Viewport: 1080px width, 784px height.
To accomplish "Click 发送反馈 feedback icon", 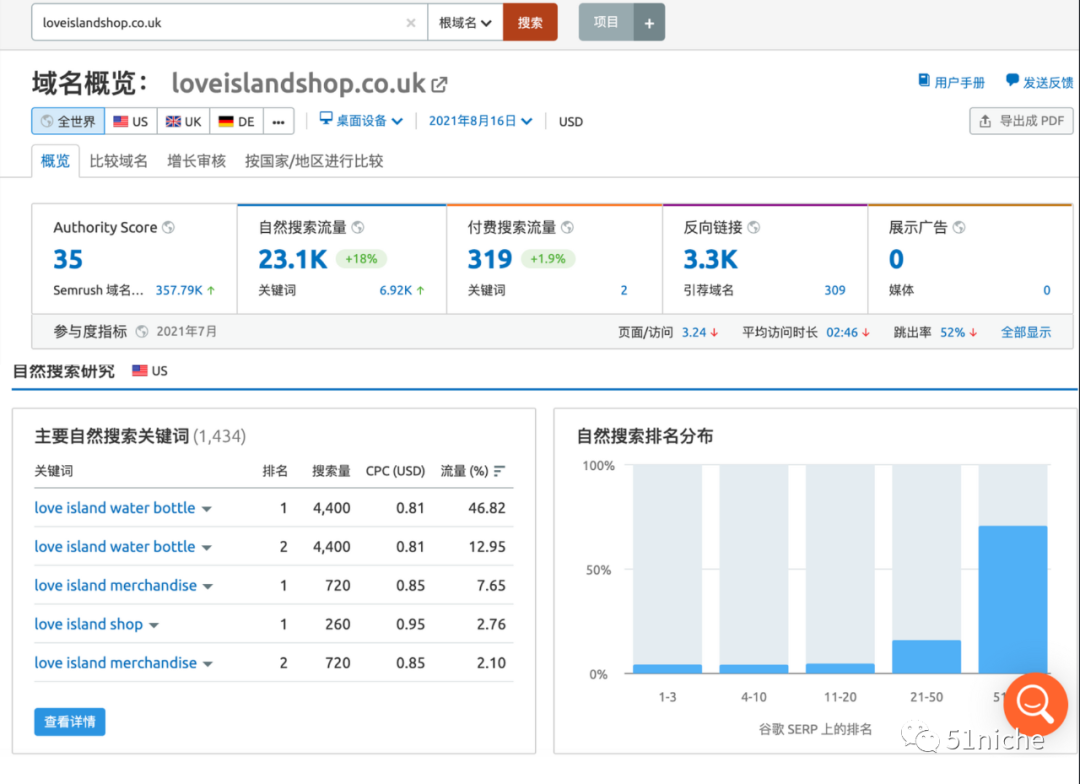I will coord(1012,81).
